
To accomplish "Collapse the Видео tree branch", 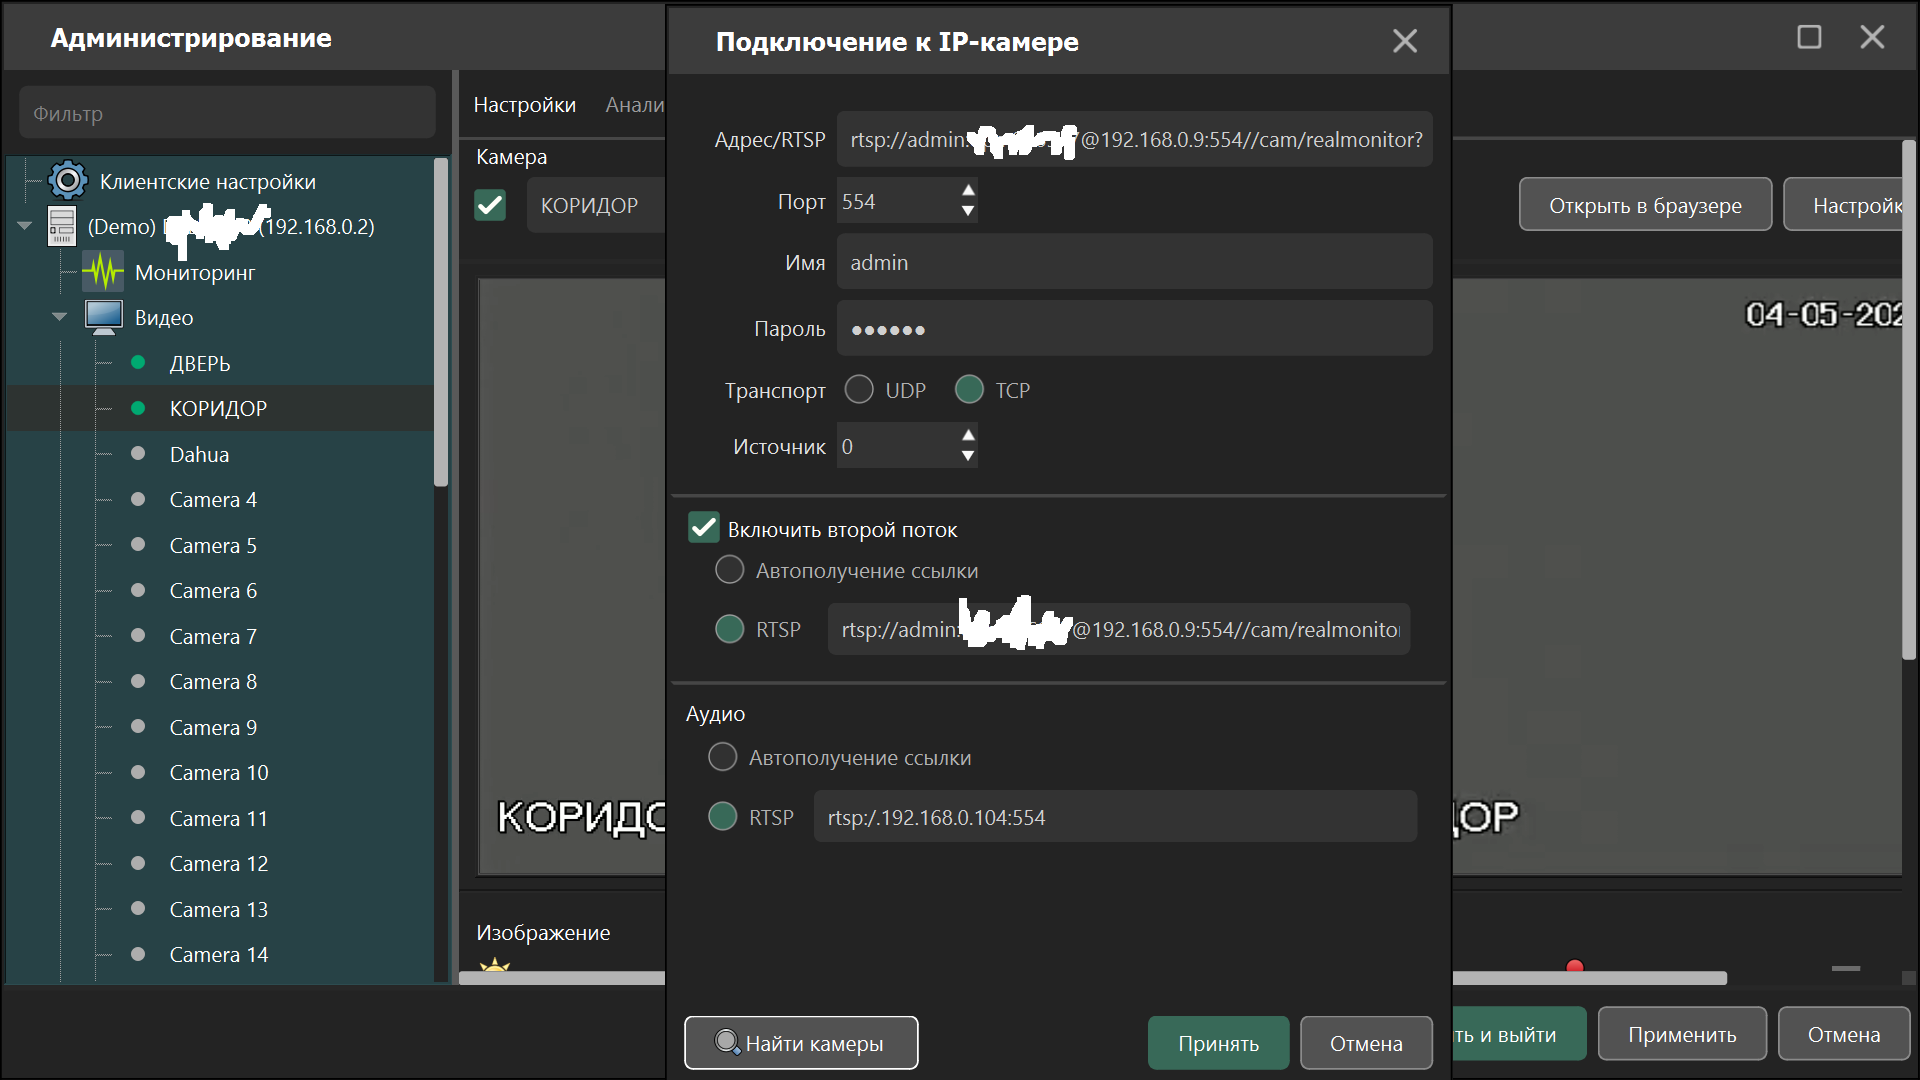I will 60,317.
